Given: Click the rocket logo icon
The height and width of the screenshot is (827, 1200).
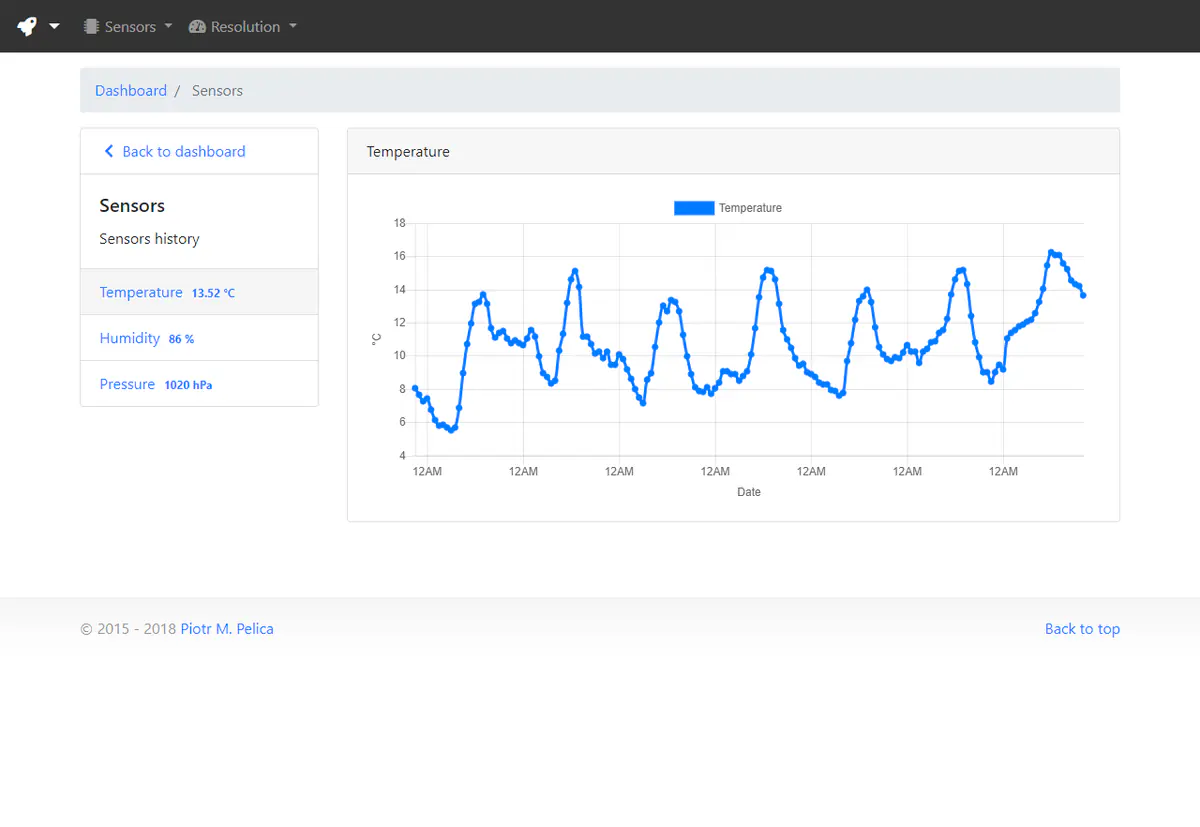Looking at the screenshot, I should [27, 27].
